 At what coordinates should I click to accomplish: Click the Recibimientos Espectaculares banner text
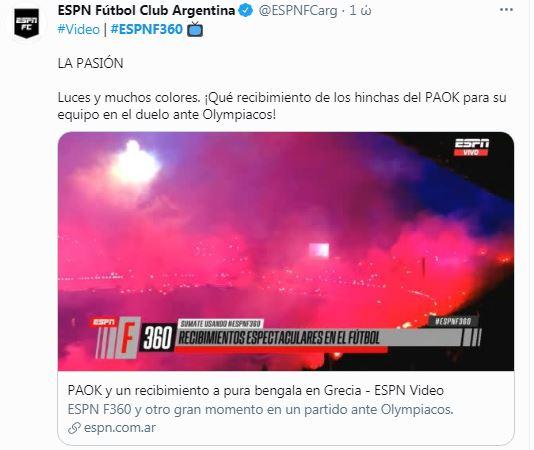point(279,338)
